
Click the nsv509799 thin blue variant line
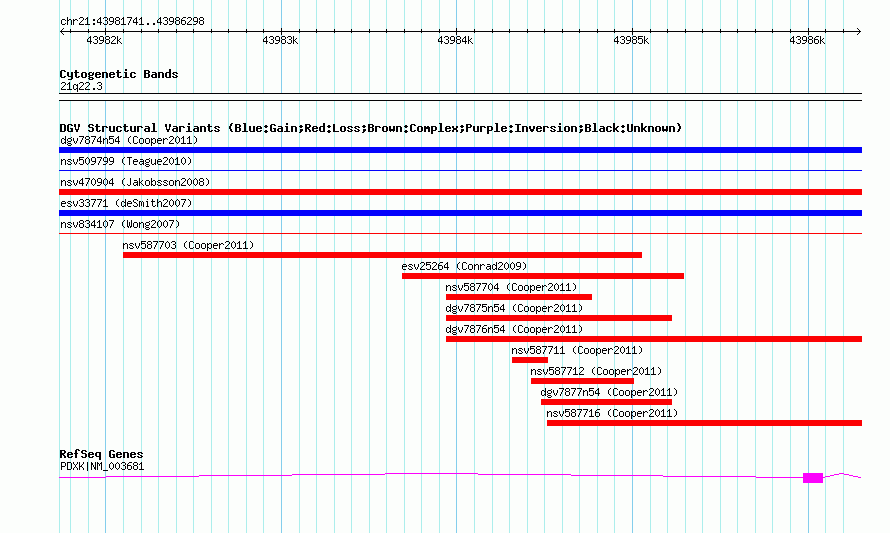460,170
